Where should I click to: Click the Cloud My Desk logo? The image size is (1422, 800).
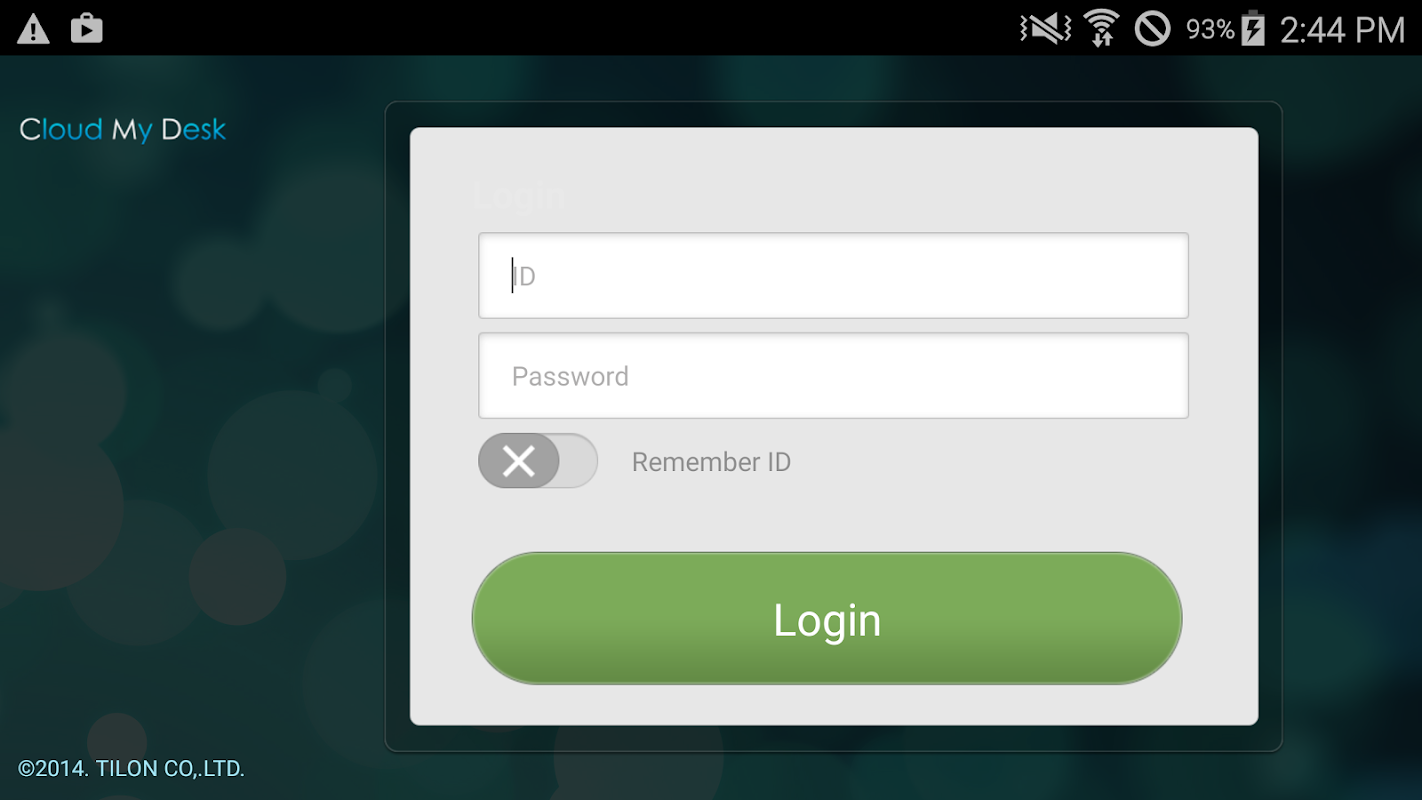click(123, 130)
